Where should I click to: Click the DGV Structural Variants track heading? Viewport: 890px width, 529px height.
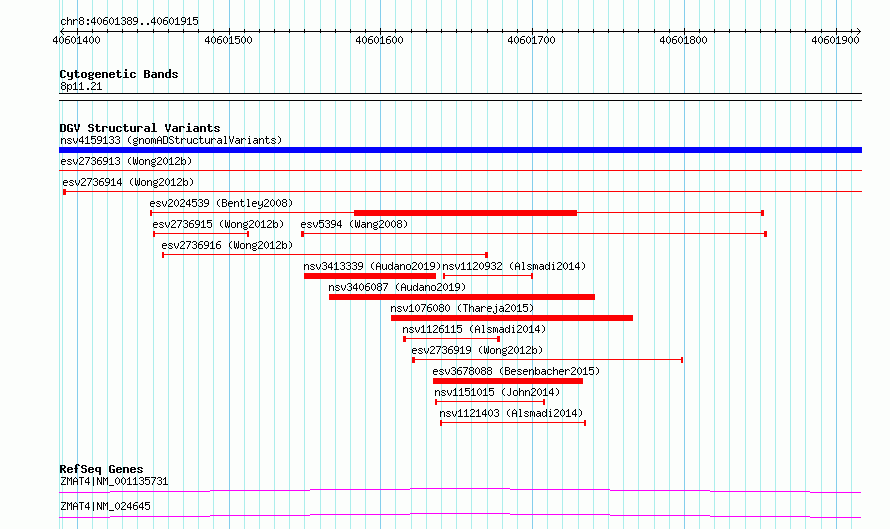[x=140, y=128]
